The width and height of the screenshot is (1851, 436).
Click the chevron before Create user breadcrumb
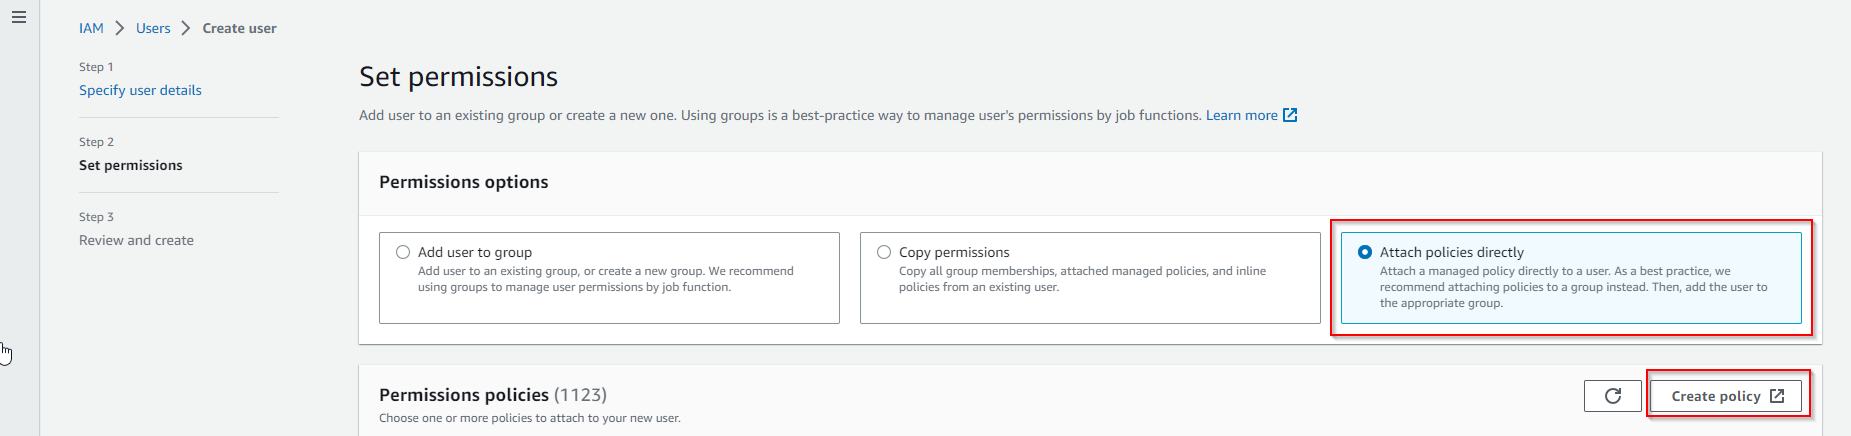pos(186,28)
